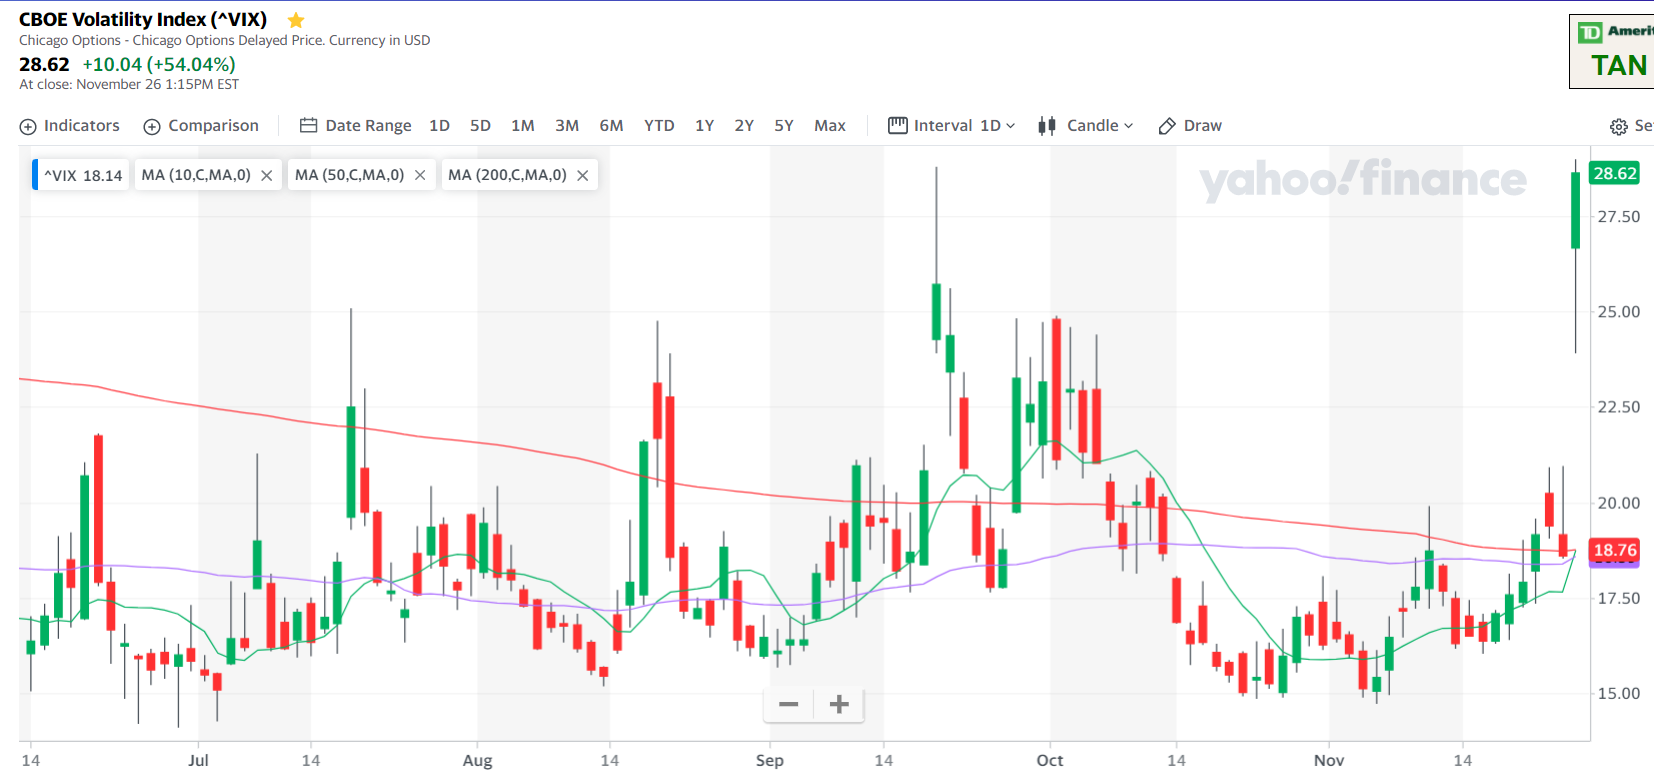Click the 20.00 price axis label

click(1618, 503)
